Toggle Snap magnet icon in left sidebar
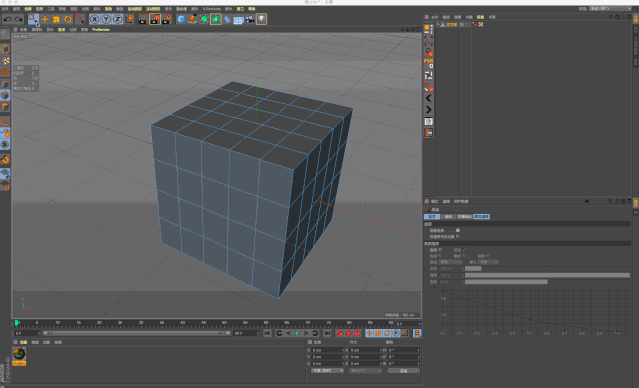The height and width of the screenshot is (388, 639). [4, 159]
